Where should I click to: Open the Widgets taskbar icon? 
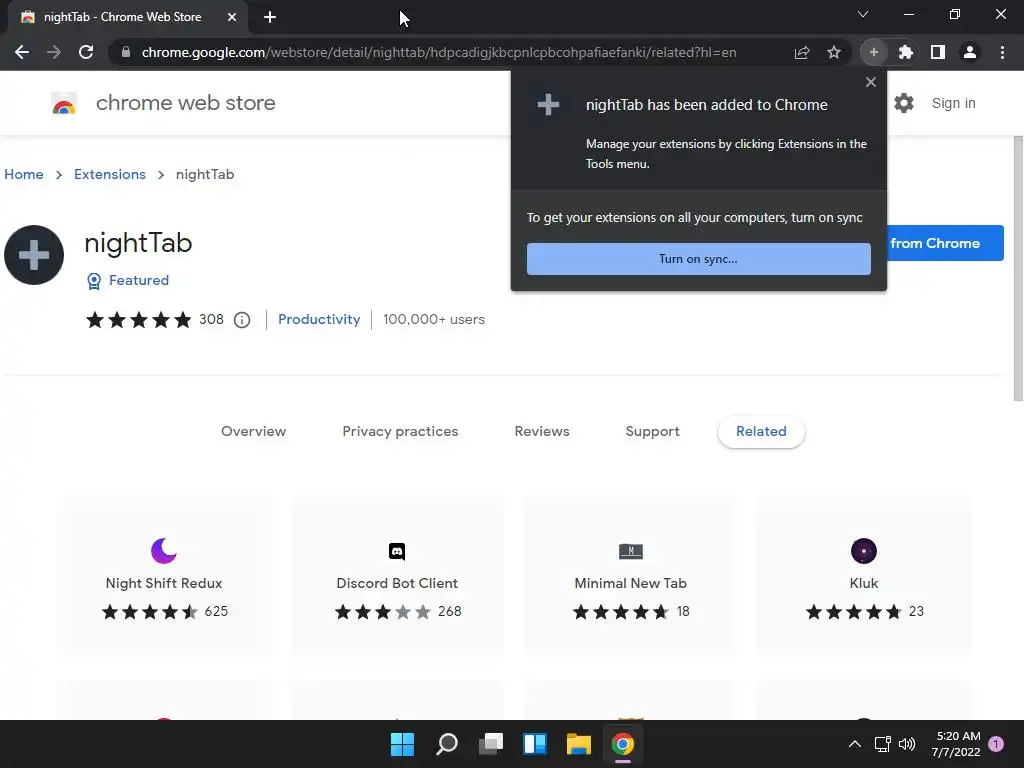pyautogui.click(x=535, y=744)
